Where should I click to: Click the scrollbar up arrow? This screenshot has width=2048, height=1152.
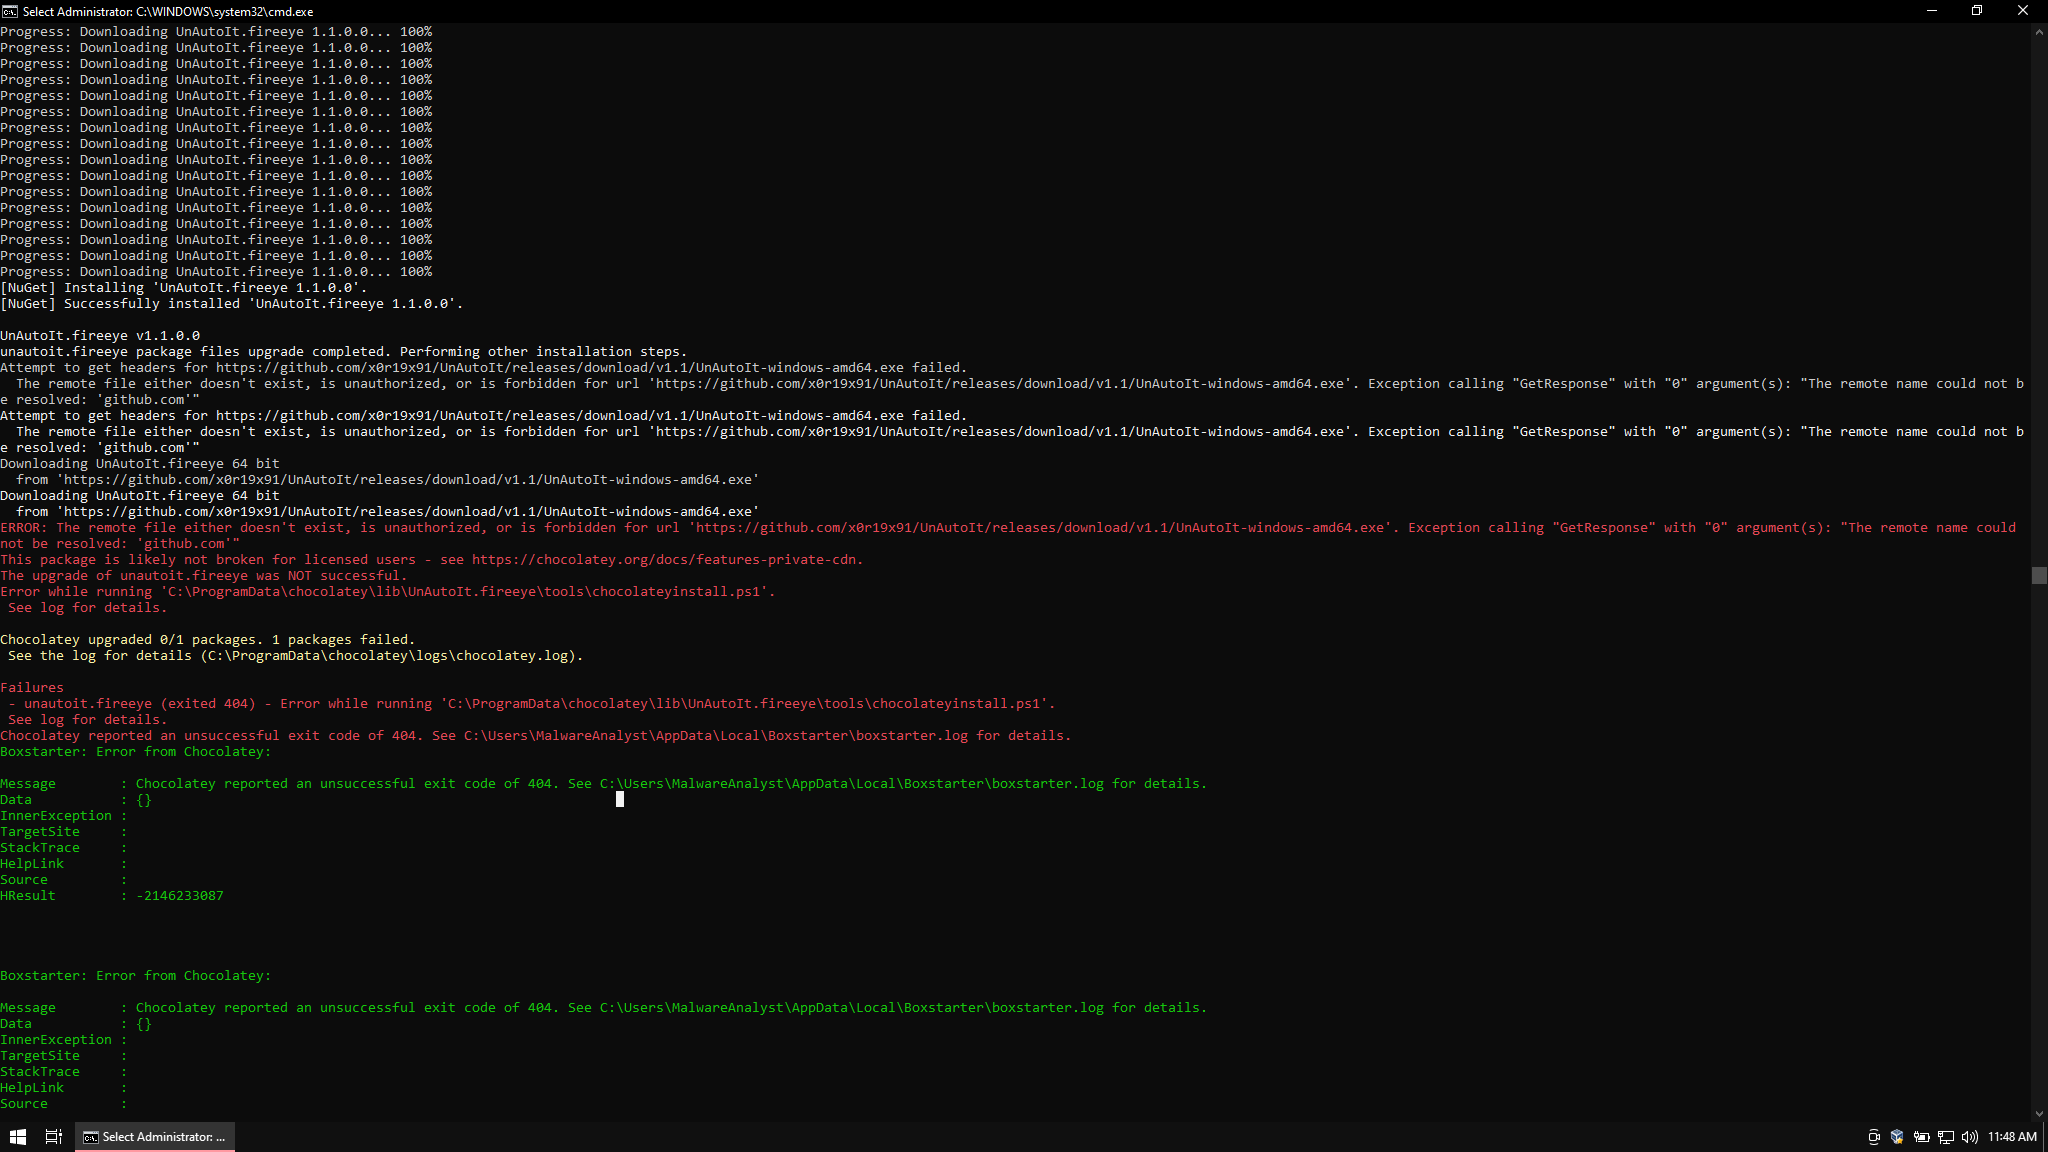point(2039,32)
